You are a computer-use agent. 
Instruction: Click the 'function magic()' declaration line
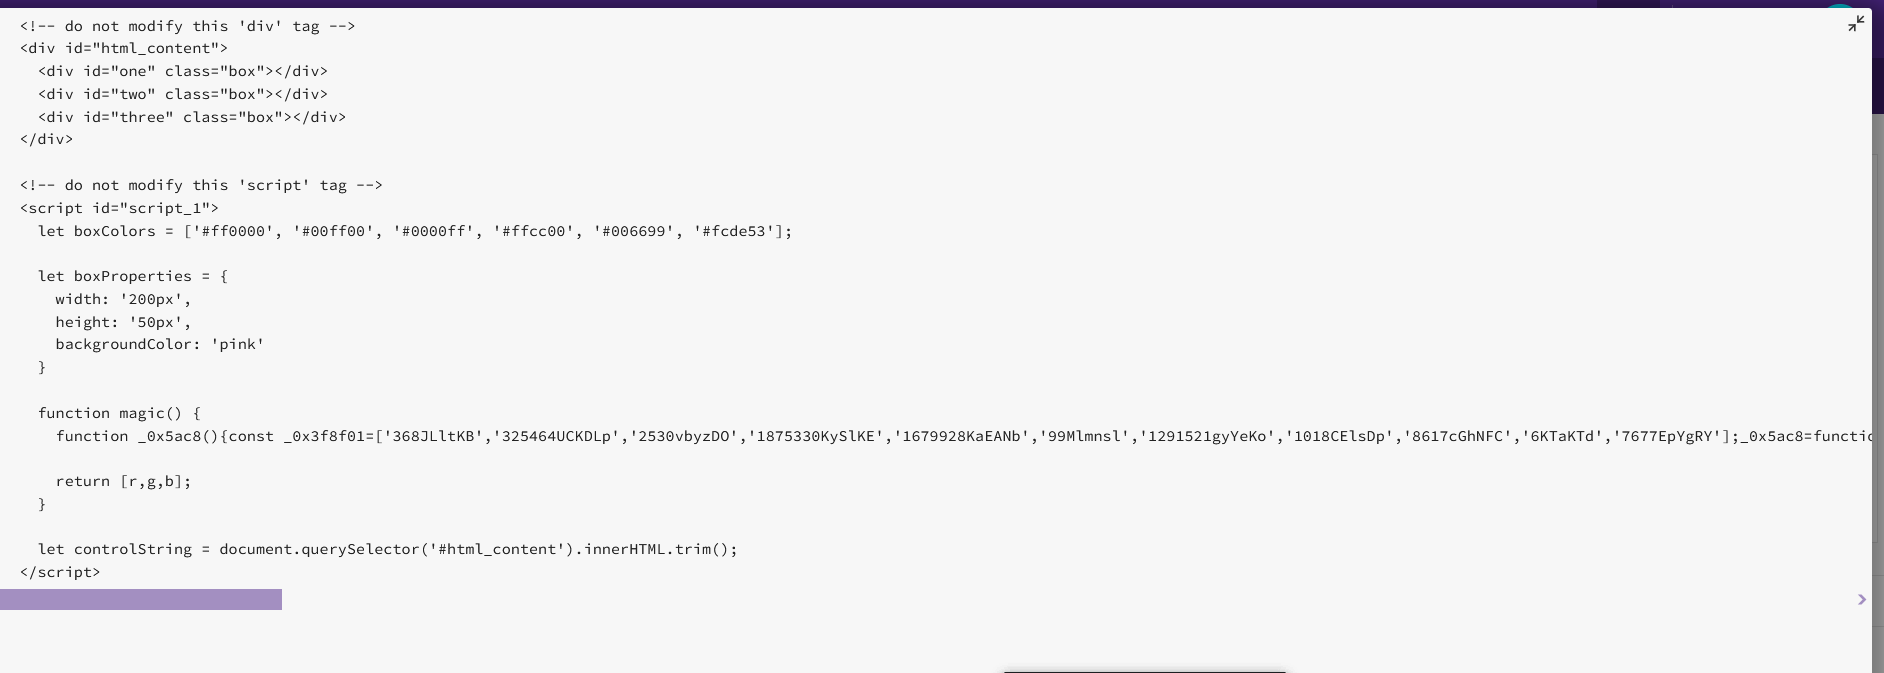pyautogui.click(x=119, y=413)
